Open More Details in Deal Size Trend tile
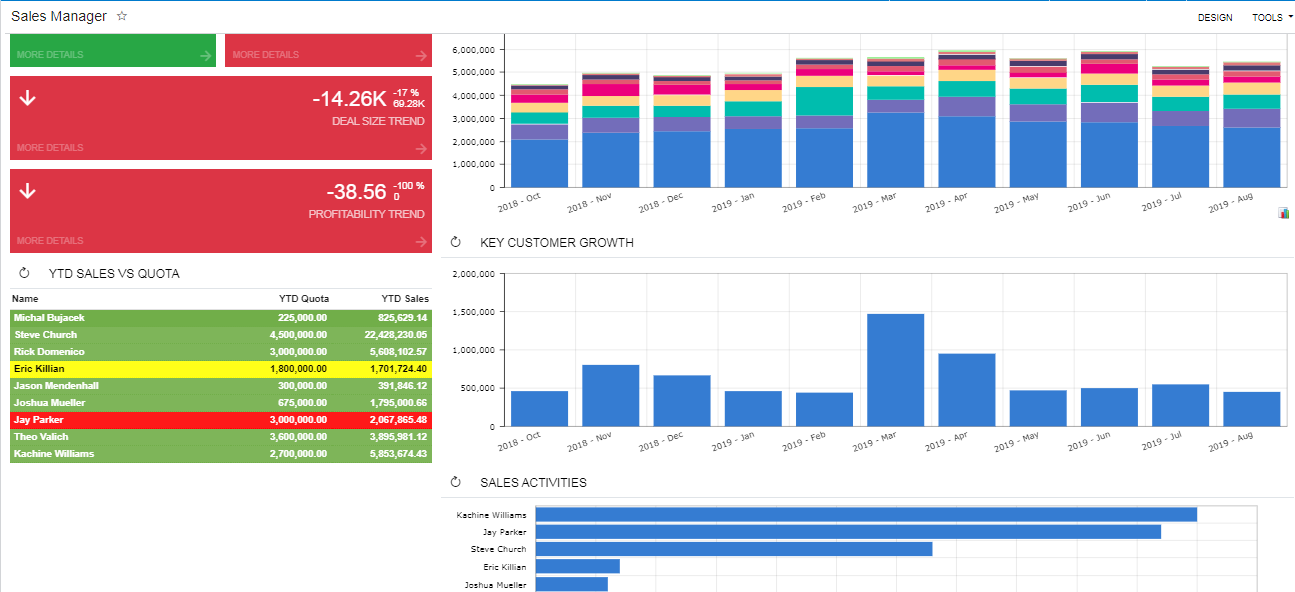Screen dimensions: 1295x592 (50, 148)
